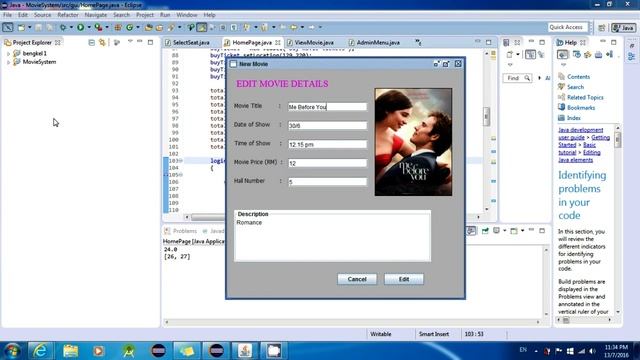
Task: Open the Debug button dropdown arrow
Action: [71, 27]
